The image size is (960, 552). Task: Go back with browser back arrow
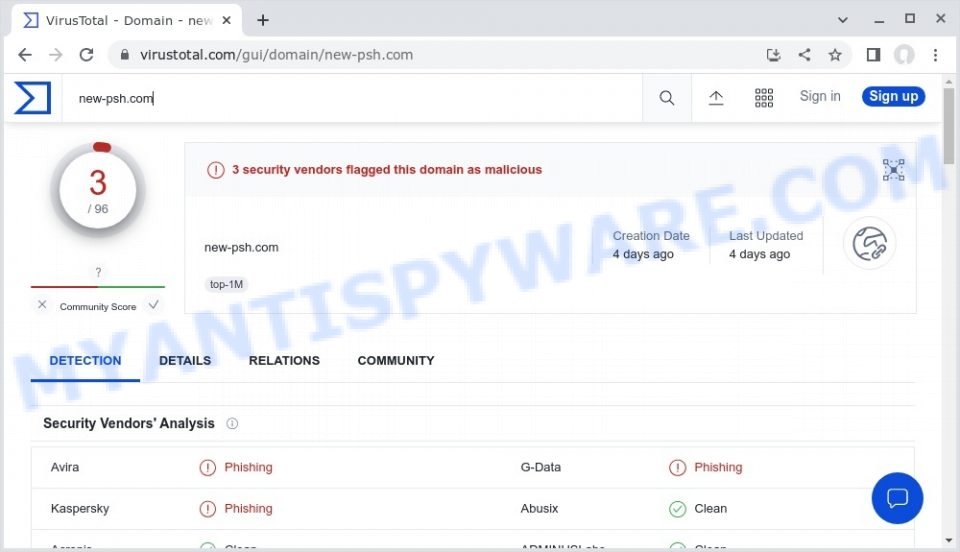24,55
